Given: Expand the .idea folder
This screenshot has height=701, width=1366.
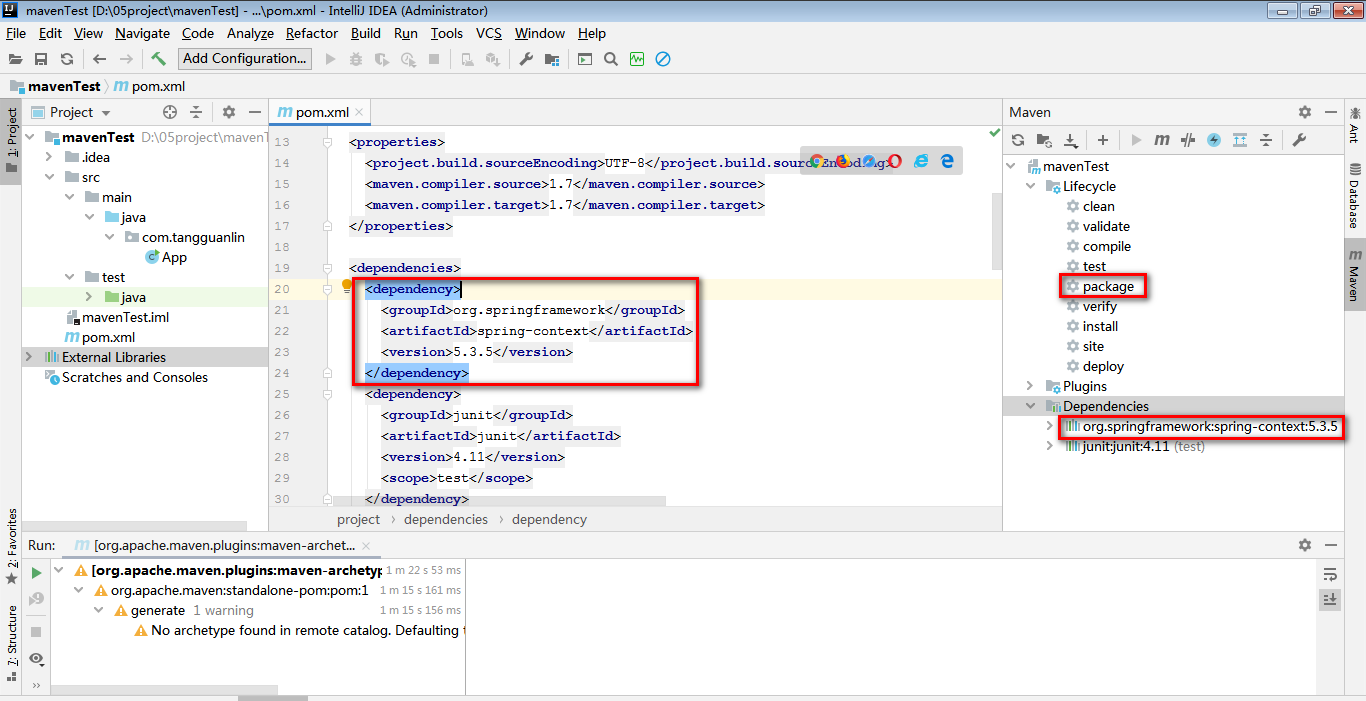Looking at the screenshot, I should [49, 157].
